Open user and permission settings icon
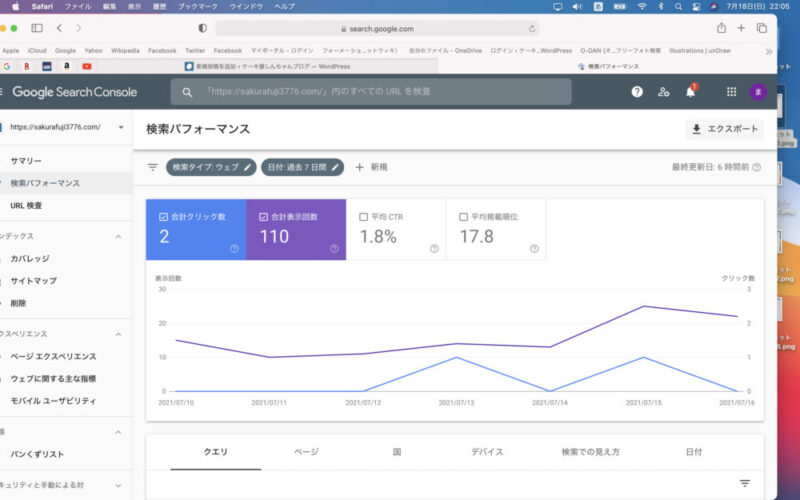 pyautogui.click(x=663, y=92)
